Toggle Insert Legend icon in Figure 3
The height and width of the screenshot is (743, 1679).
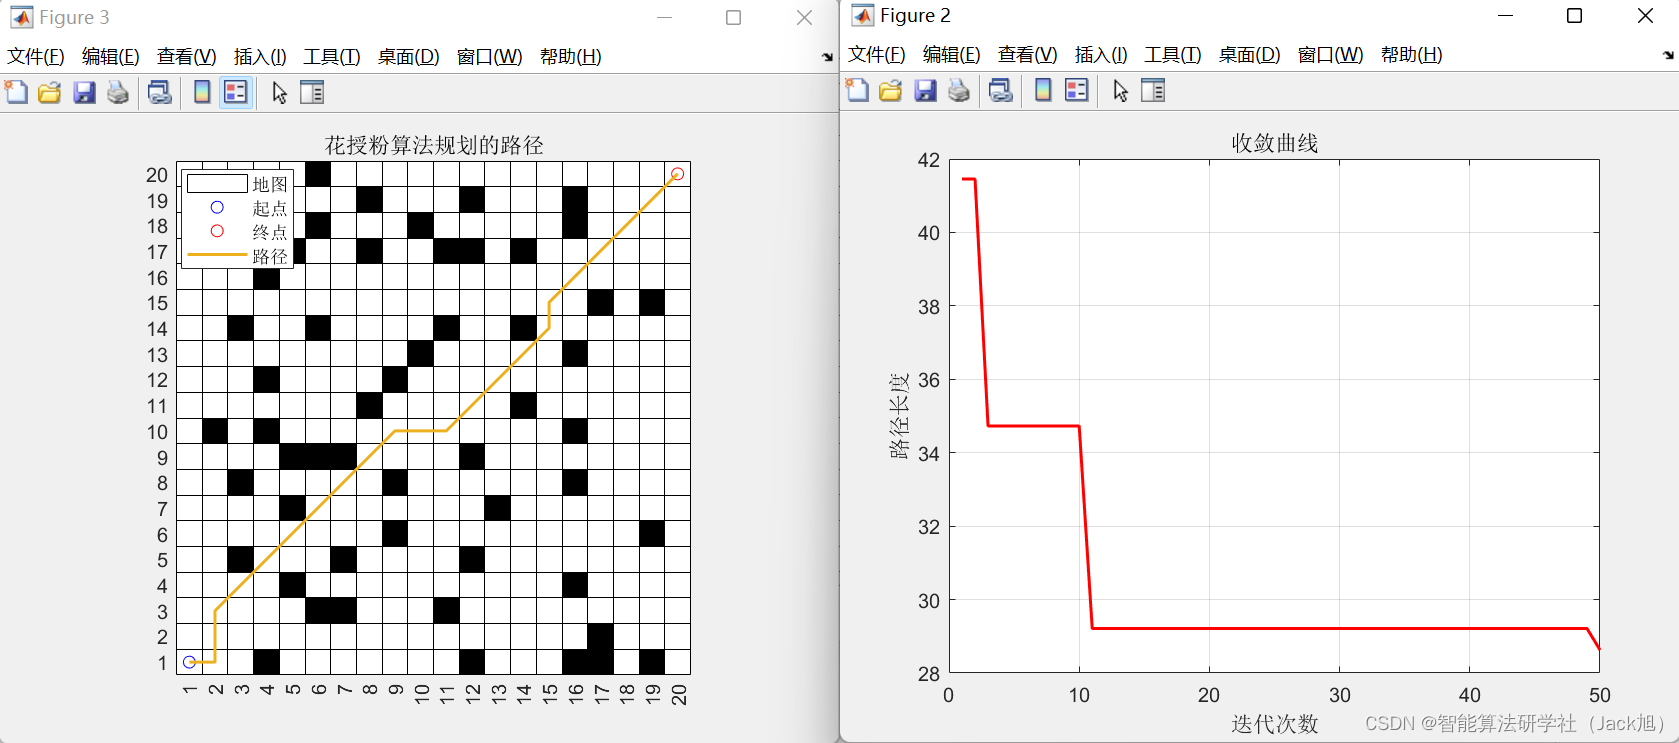pyautogui.click(x=235, y=92)
